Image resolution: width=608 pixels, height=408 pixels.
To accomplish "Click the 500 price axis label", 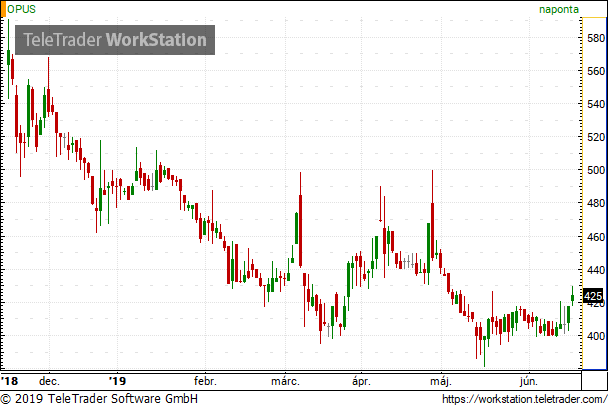I will tap(596, 170).
